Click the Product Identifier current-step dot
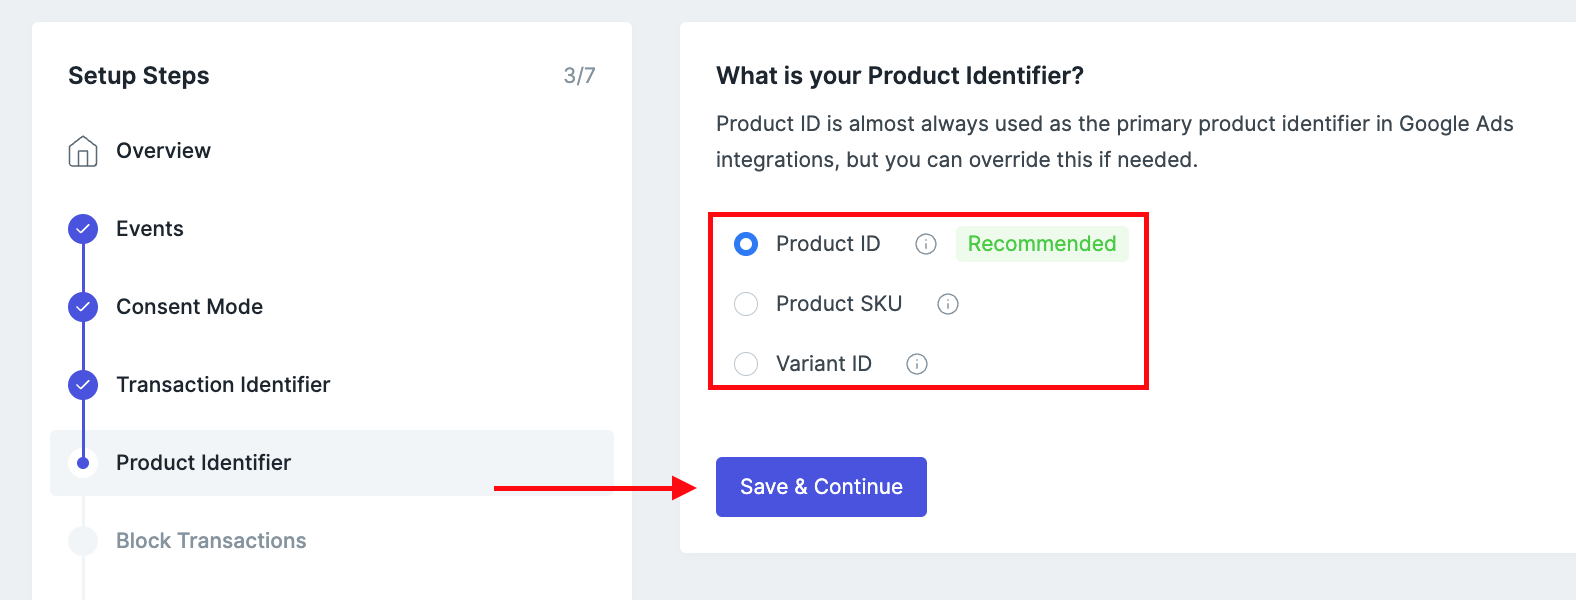The image size is (1576, 600). 83,463
